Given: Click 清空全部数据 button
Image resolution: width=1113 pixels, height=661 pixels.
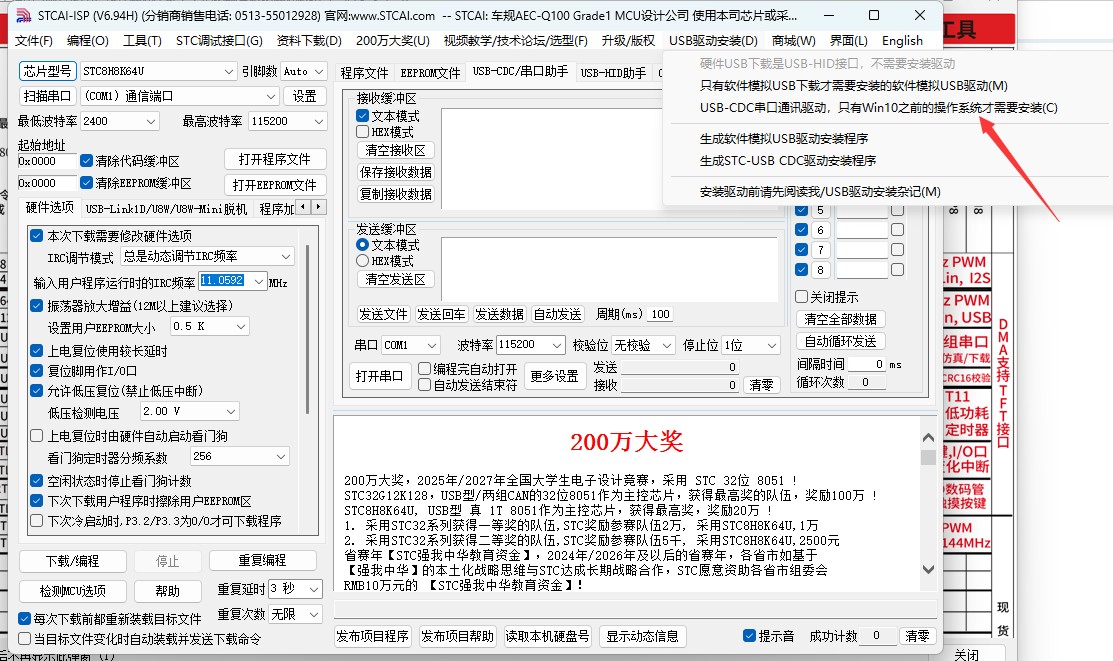Looking at the screenshot, I should (x=840, y=319).
